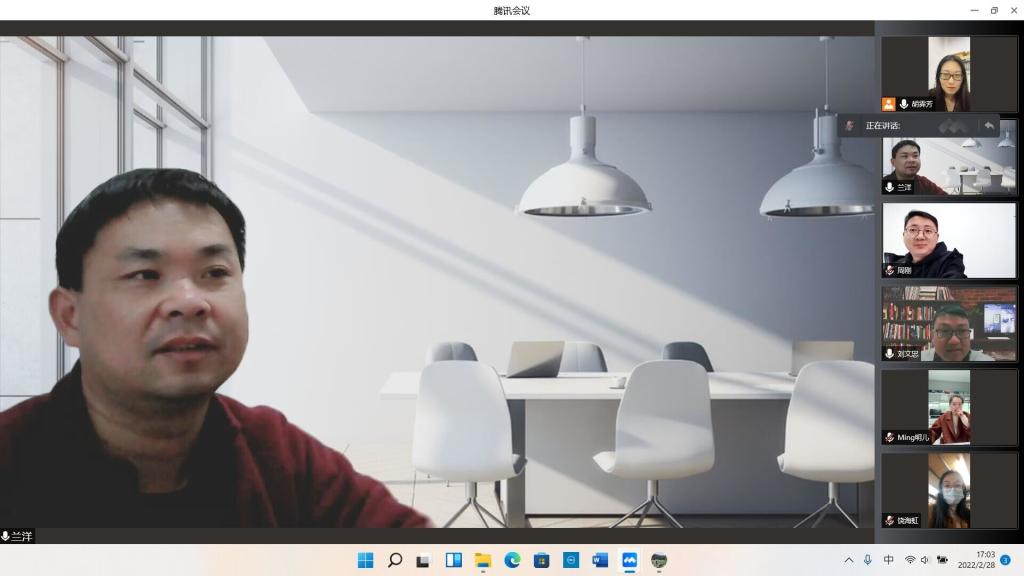Open the Windows Start menu
This screenshot has width=1024, height=576.
(366, 560)
